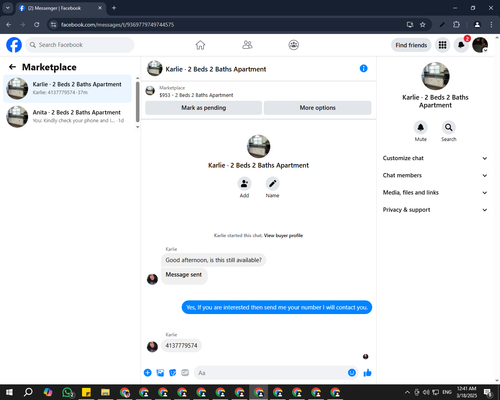Open the notifications bell with badge

[x=461, y=45]
